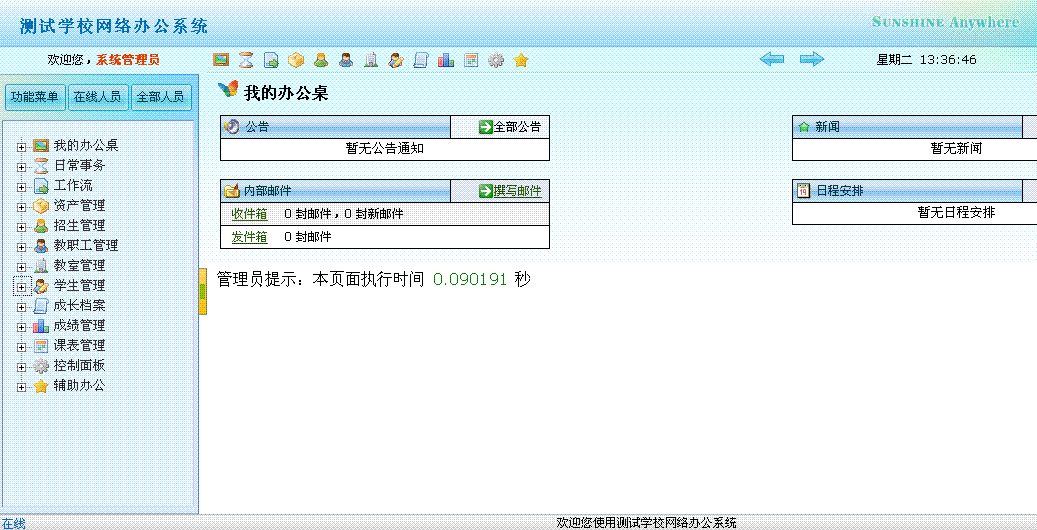Click the butterfly icon beside 我的办公桌 heading
The width and height of the screenshot is (1037, 530).
(x=228, y=89)
